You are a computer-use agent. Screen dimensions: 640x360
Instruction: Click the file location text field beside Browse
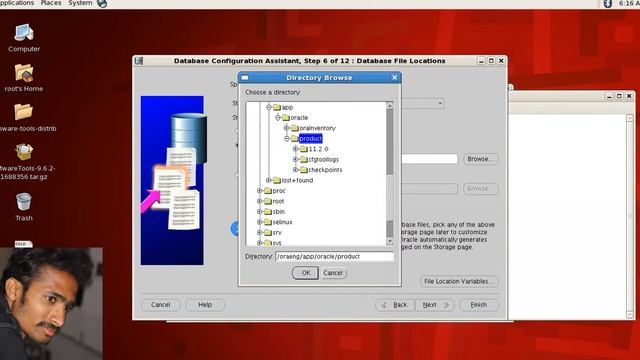click(430, 159)
